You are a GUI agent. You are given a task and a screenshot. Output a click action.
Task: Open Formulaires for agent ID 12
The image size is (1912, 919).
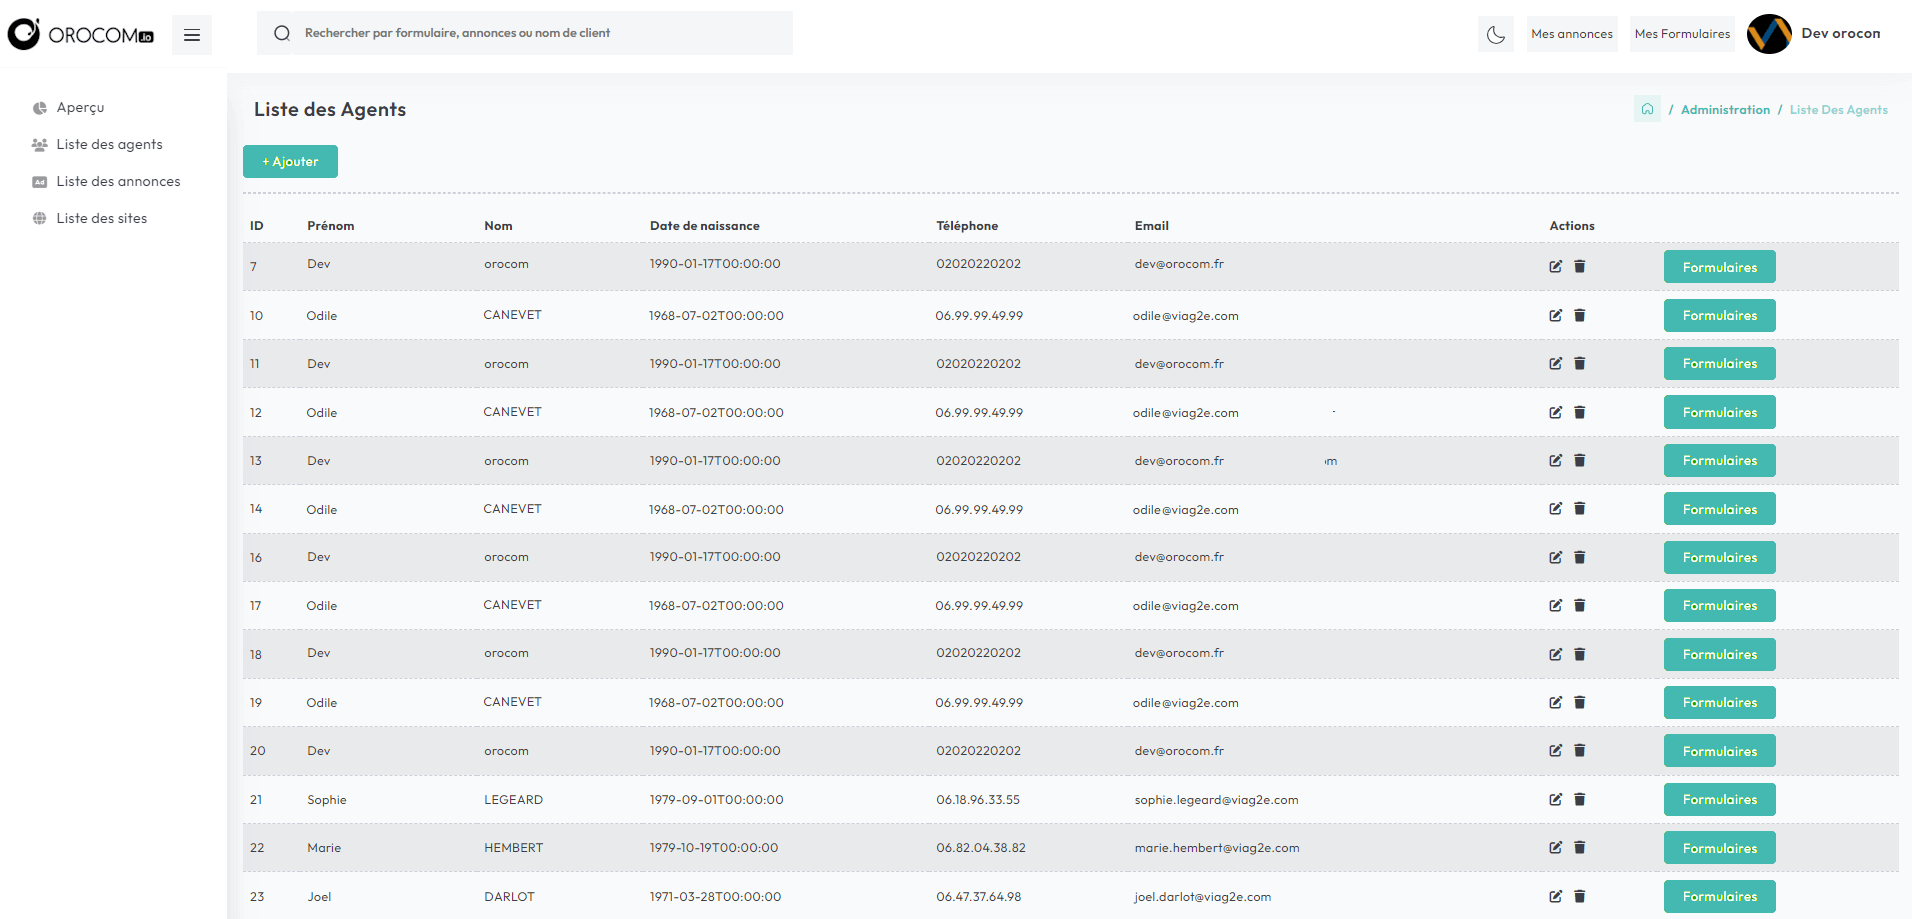(1719, 412)
